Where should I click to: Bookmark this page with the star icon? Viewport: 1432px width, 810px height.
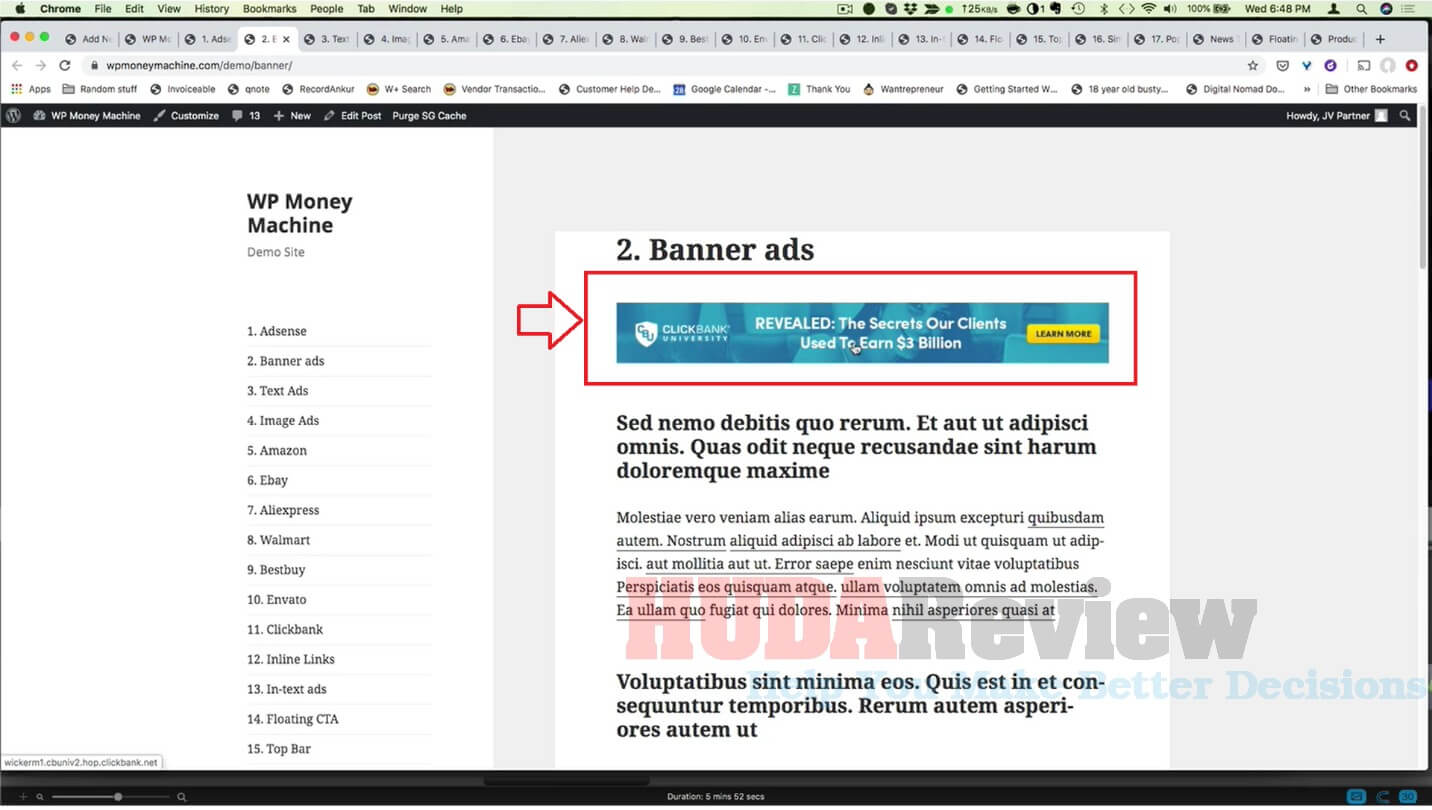[1253, 65]
